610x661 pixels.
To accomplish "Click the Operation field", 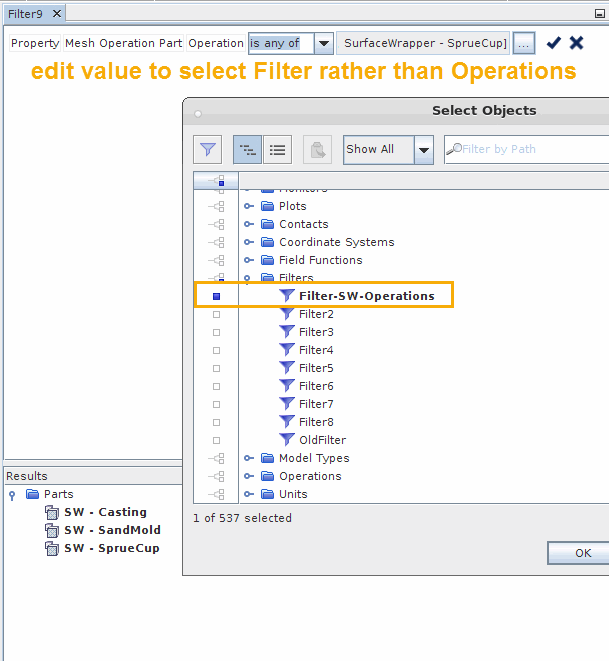I will point(216,43).
